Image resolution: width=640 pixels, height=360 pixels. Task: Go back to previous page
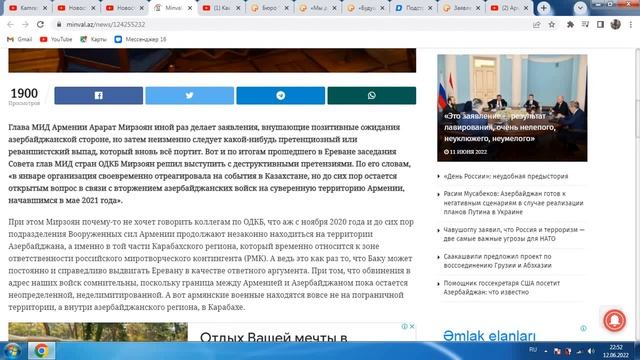11,24
